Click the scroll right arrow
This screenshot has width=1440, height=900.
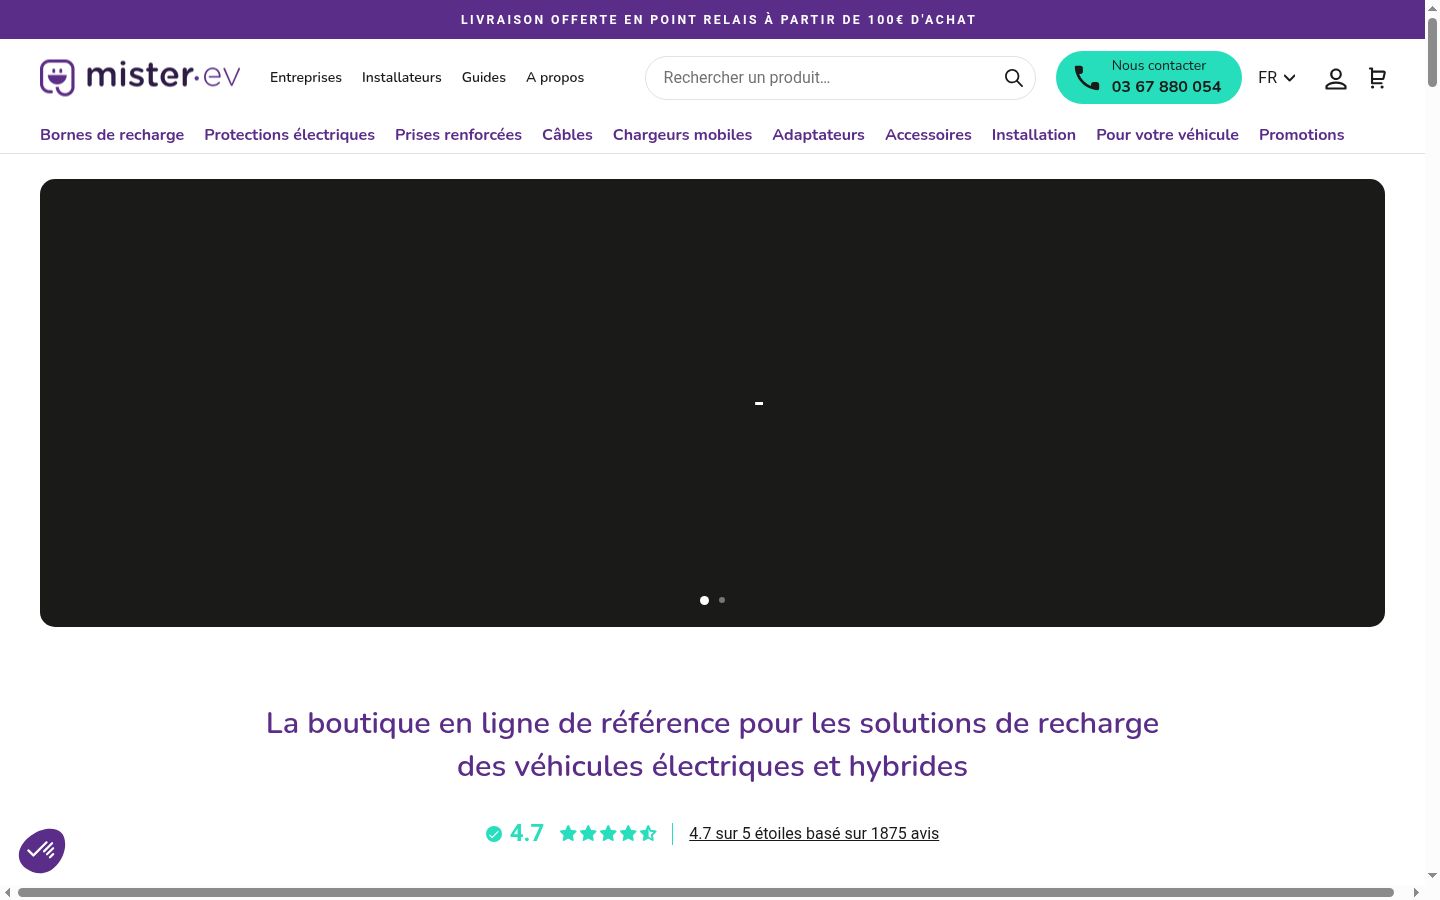[x=1416, y=892]
